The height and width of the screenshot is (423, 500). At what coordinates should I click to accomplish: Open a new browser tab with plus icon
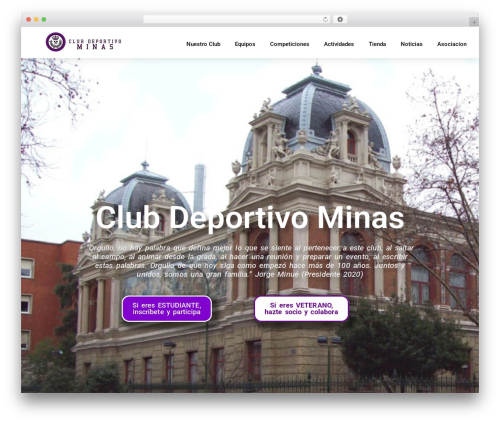[x=474, y=22]
